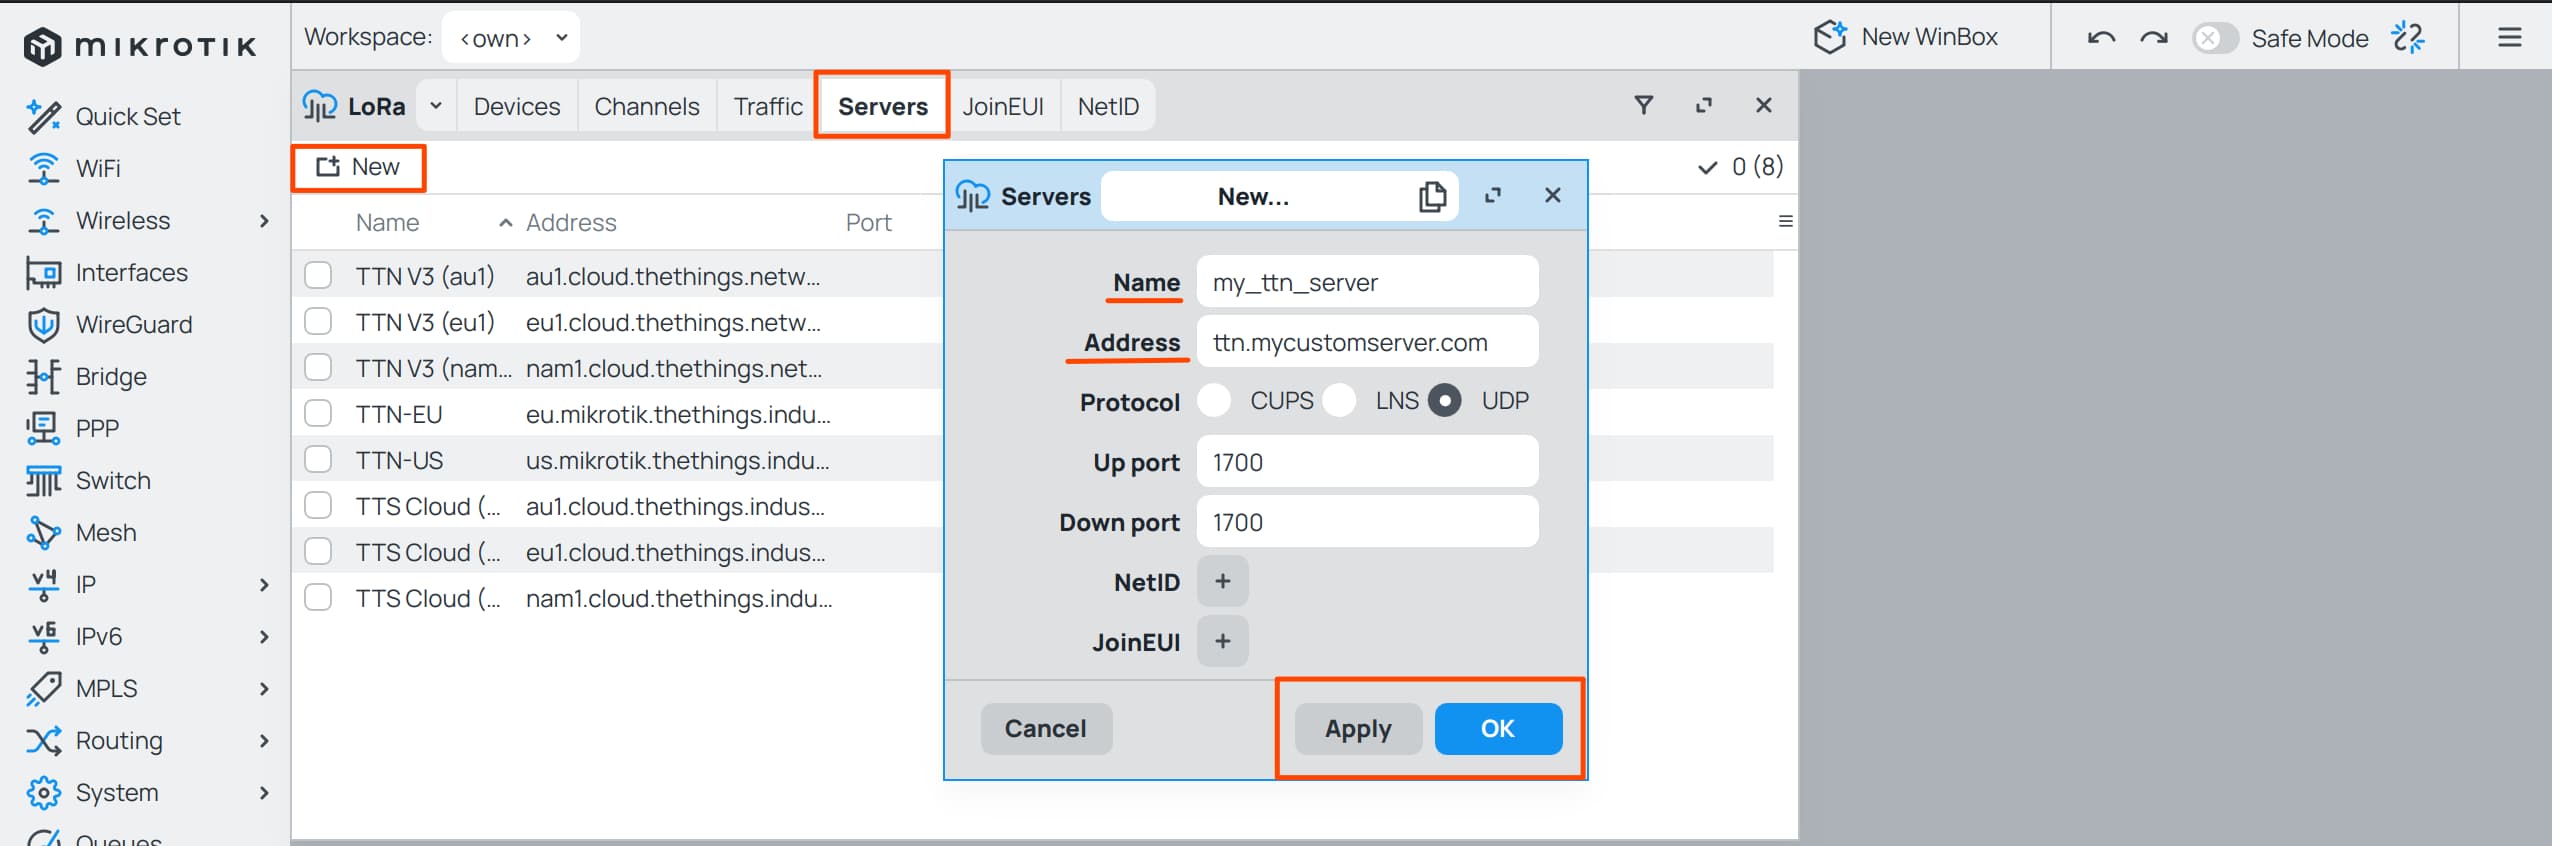Confirm with the OK button
The height and width of the screenshot is (846, 2552).
click(x=1497, y=728)
